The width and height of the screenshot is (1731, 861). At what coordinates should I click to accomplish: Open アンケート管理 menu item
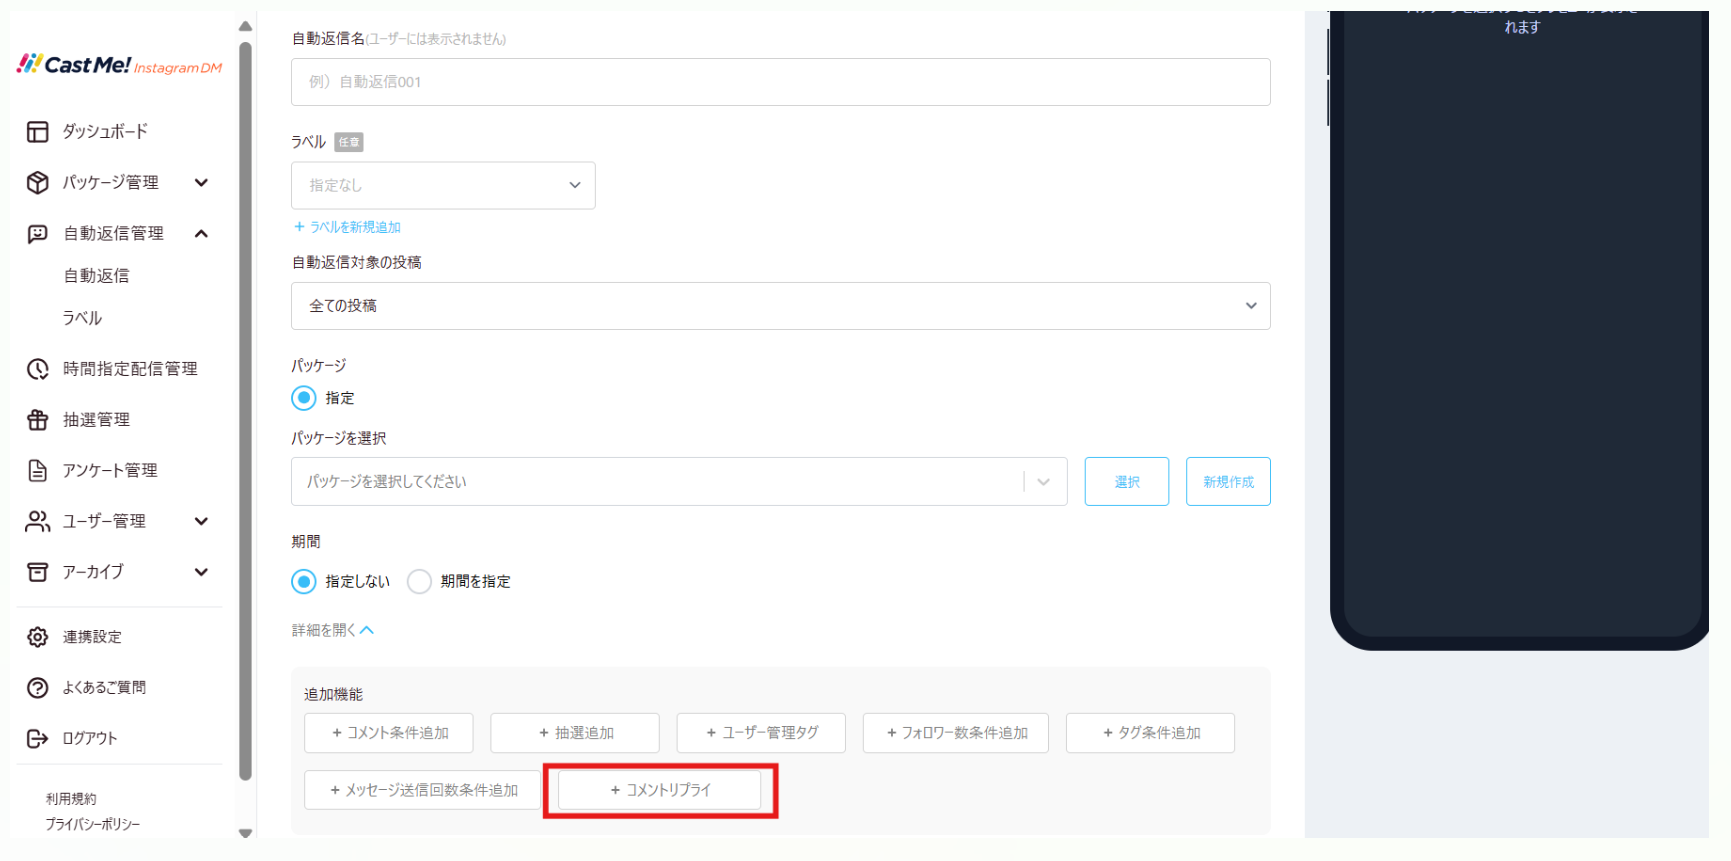tap(110, 471)
